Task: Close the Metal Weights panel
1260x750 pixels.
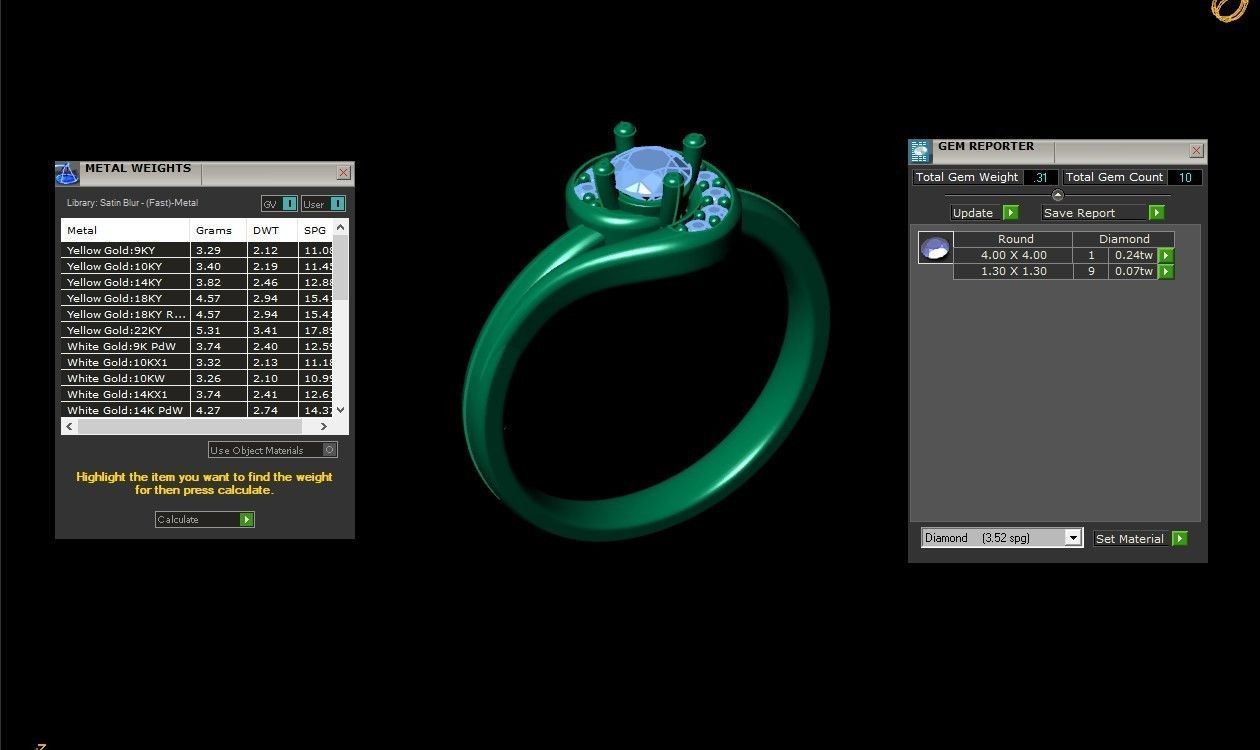Action: point(343,173)
